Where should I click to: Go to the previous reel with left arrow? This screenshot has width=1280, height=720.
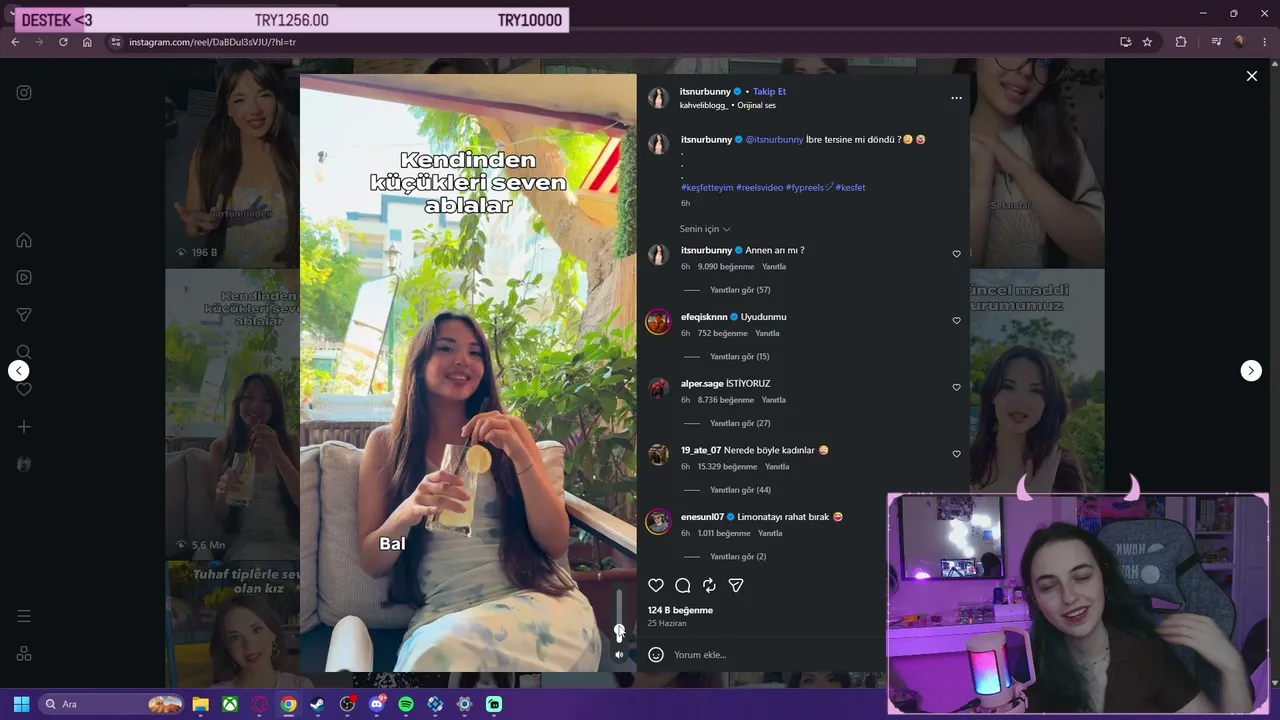[19, 371]
